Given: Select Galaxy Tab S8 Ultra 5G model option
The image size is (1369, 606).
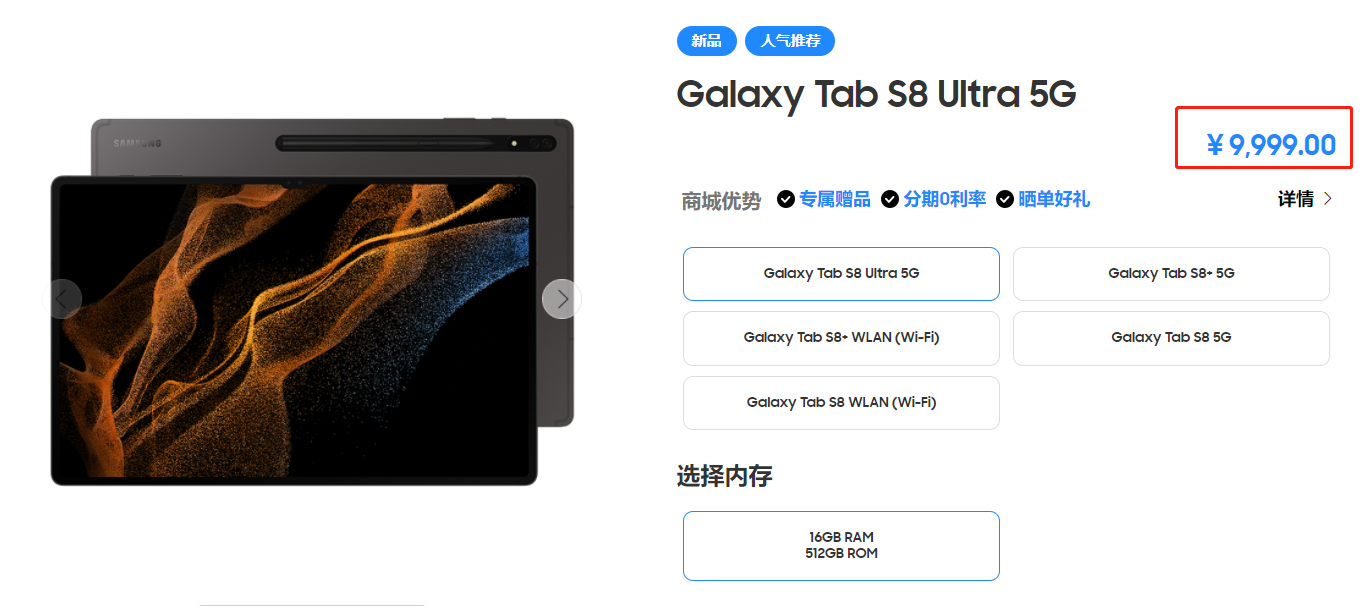Looking at the screenshot, I should (x=841, y=273).
